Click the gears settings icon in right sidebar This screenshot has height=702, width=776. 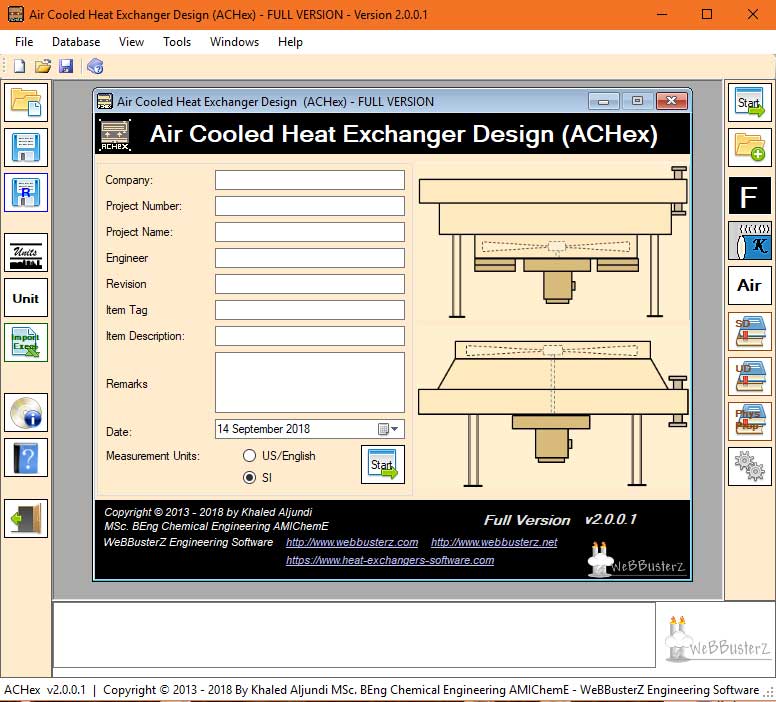[x=749, y=466]
